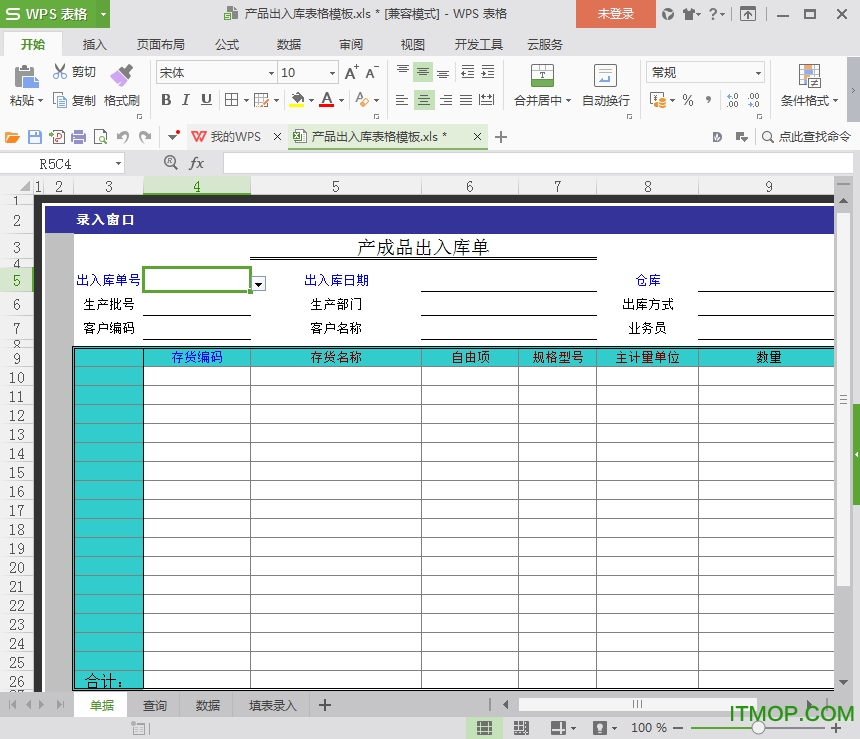Click the Merge and Center icon
Viewport: 860px width, 739px height.
click(x=542, y=76)
